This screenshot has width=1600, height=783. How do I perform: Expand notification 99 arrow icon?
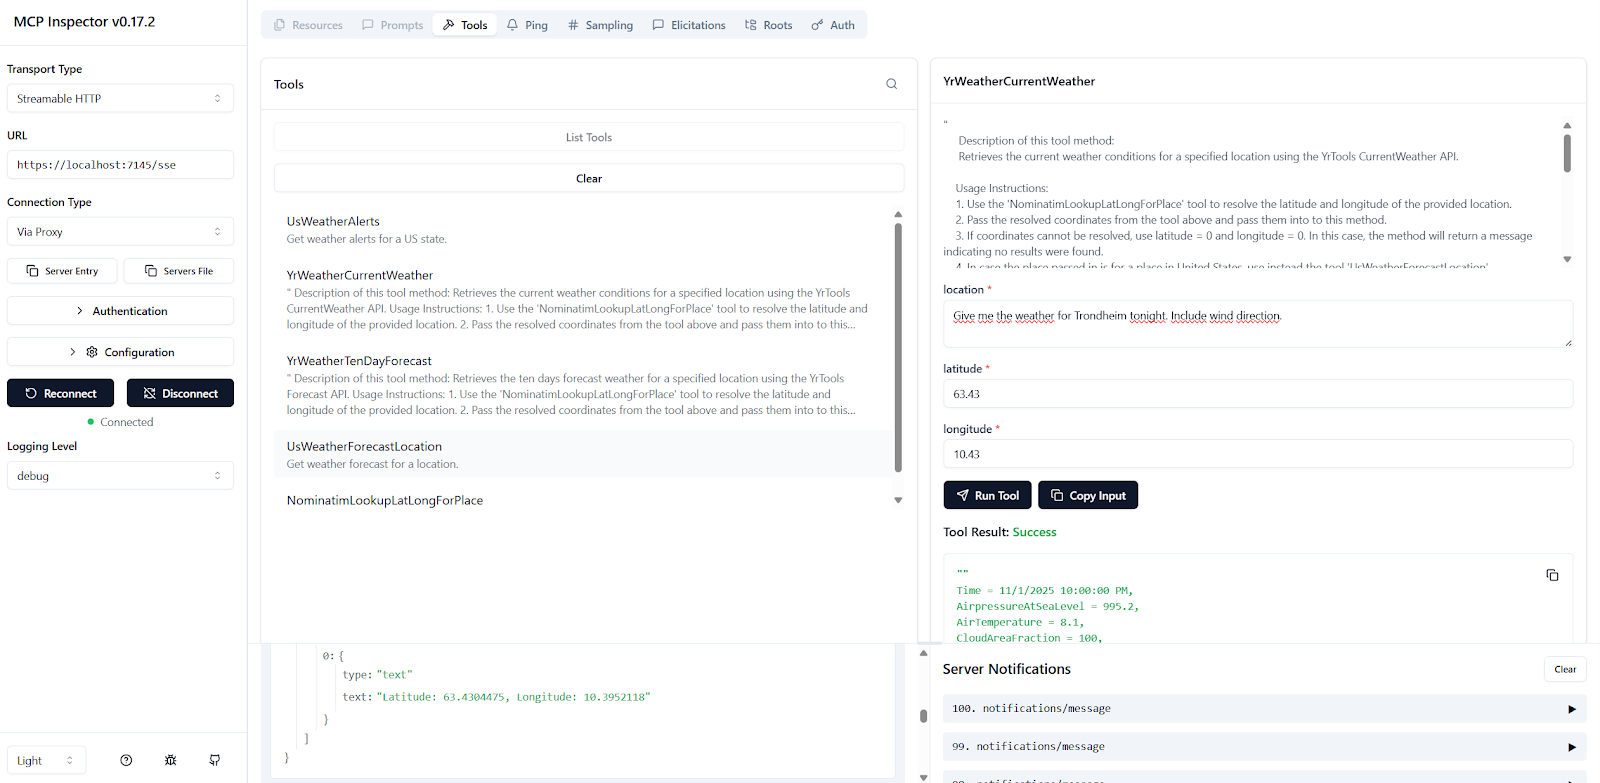[x=1571, y=747]
